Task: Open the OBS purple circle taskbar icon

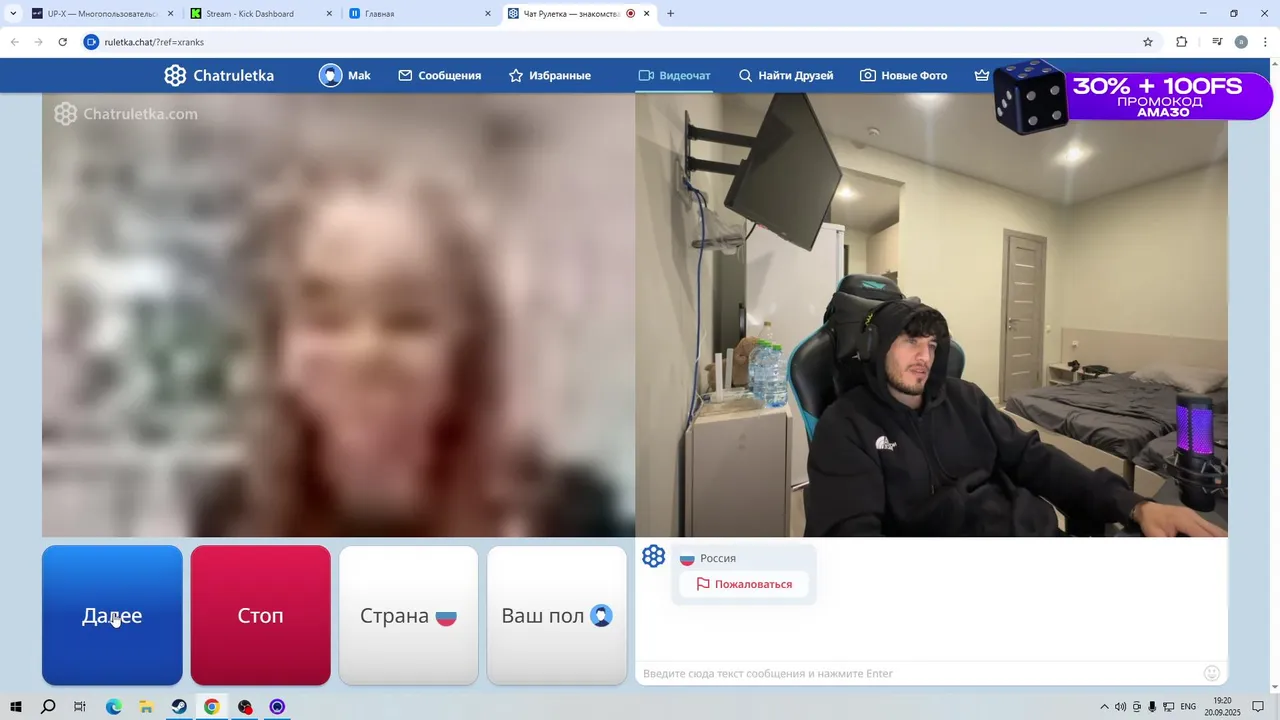Action: [277, 707]
